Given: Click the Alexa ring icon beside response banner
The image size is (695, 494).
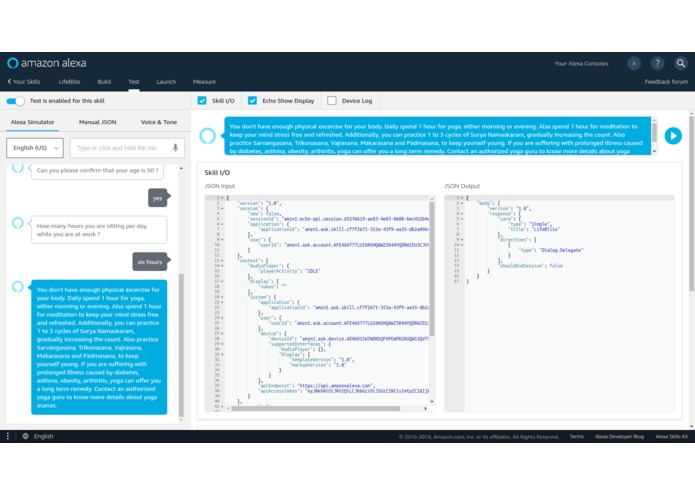Looking at the screenshot, I should 207,136.
